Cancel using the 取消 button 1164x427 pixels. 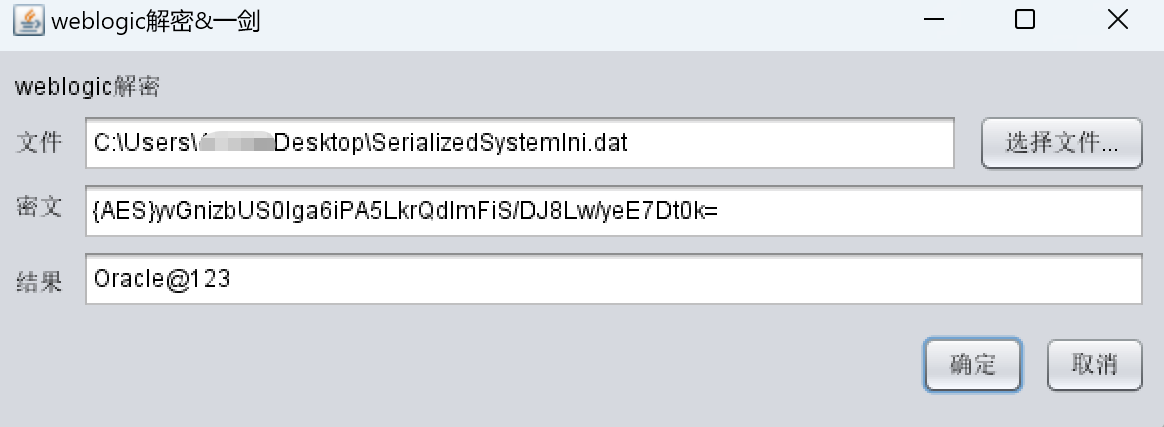1094,364
